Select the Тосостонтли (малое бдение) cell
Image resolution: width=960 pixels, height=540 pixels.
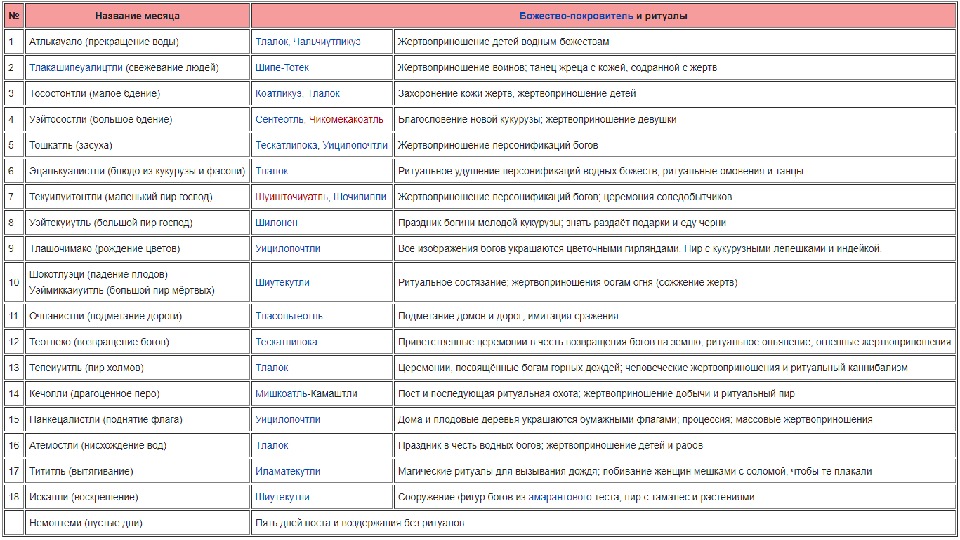click(x=138, y=94)
